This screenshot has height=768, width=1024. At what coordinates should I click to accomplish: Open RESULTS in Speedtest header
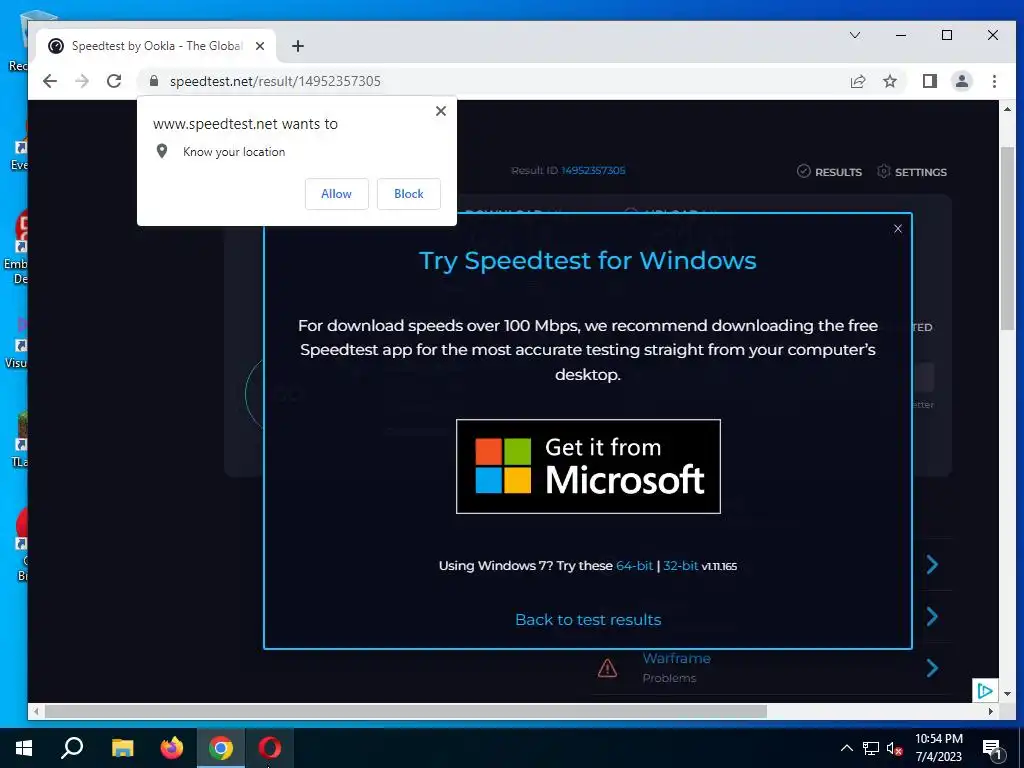pos(829,172)
